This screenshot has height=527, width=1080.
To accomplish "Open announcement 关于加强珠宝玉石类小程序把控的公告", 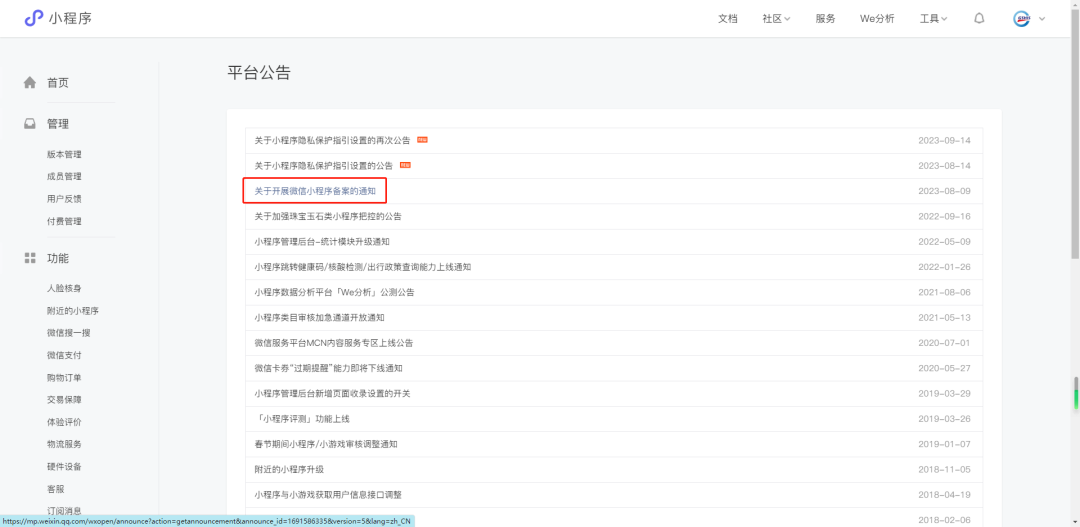I will [328, 216].
